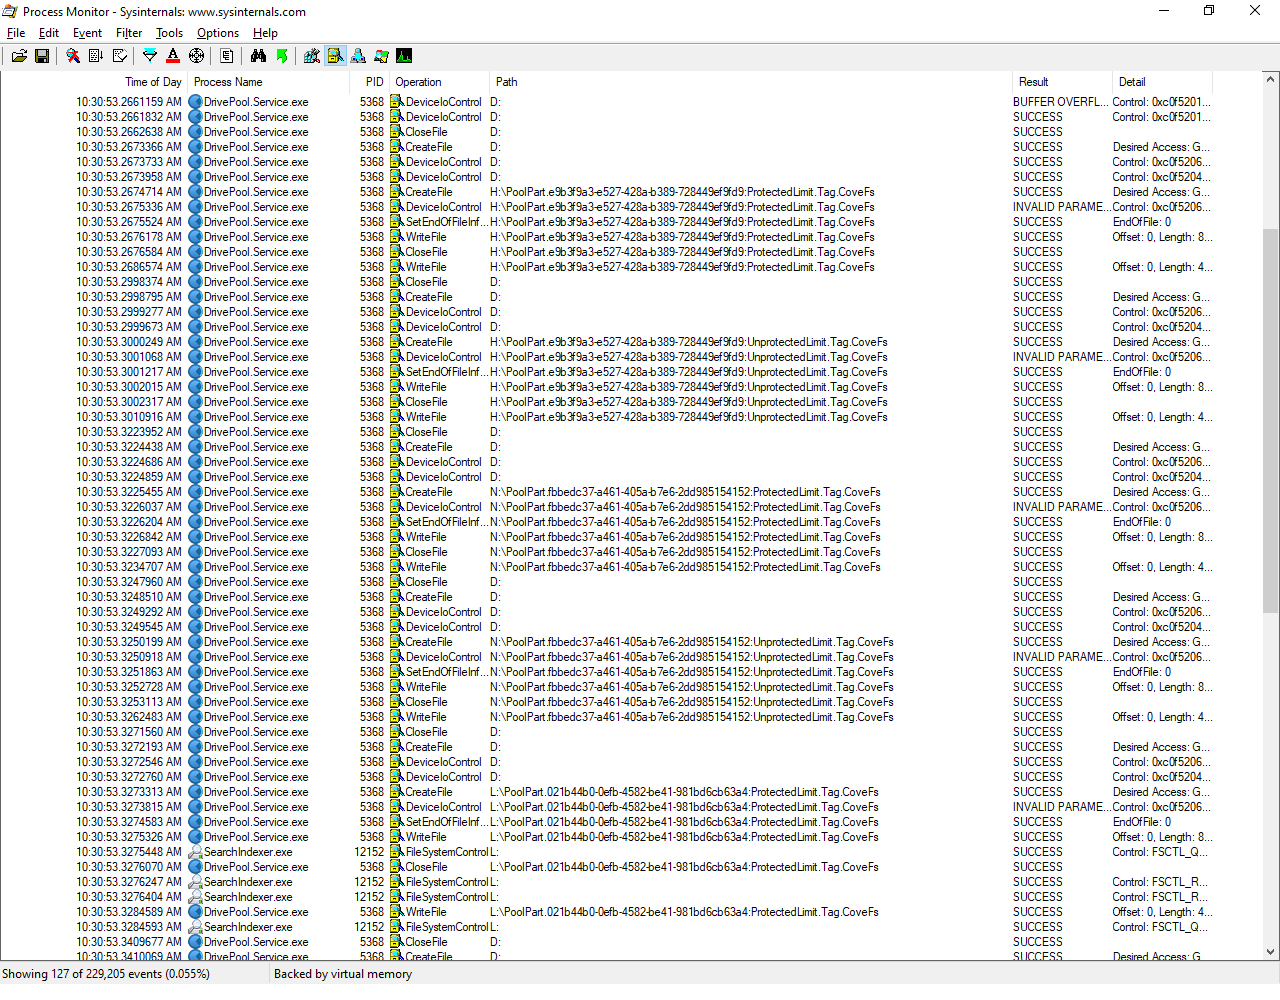
Task: Enable Show Registry Activity
Action: click(312, 56)
